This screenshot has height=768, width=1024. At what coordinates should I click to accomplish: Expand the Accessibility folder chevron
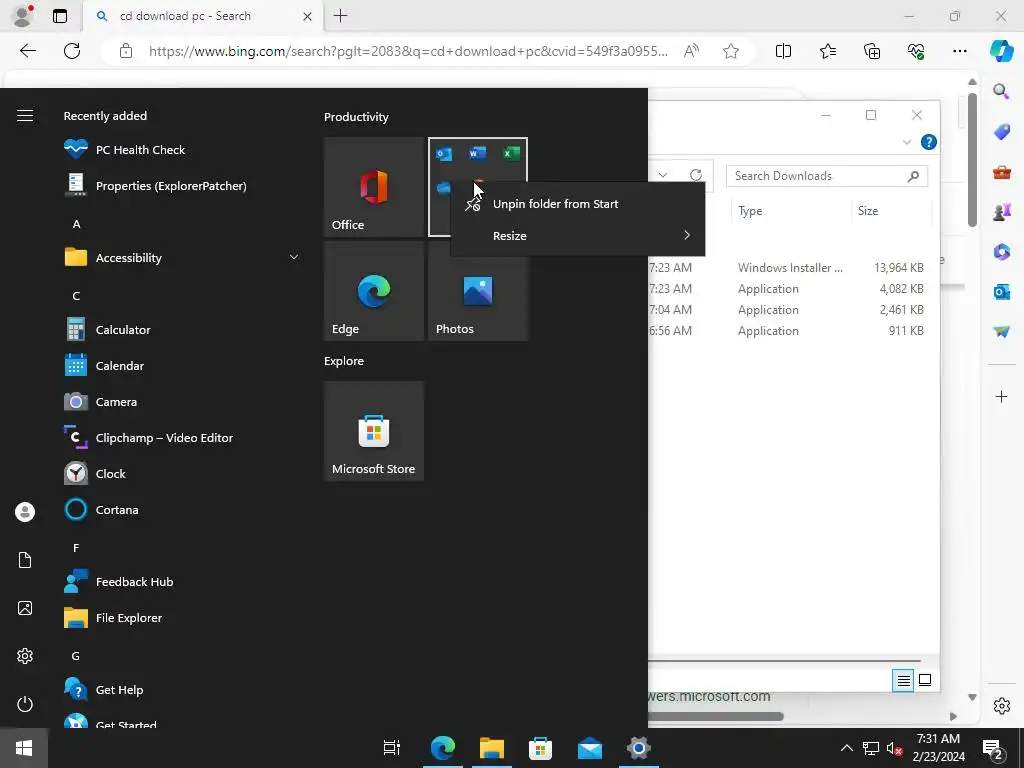(x=294, y=257)
